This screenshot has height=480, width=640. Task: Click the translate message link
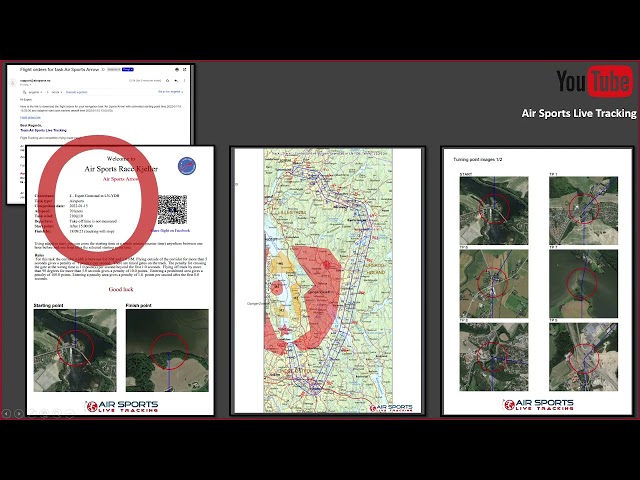pyautogui.click(x=77, y=92)
